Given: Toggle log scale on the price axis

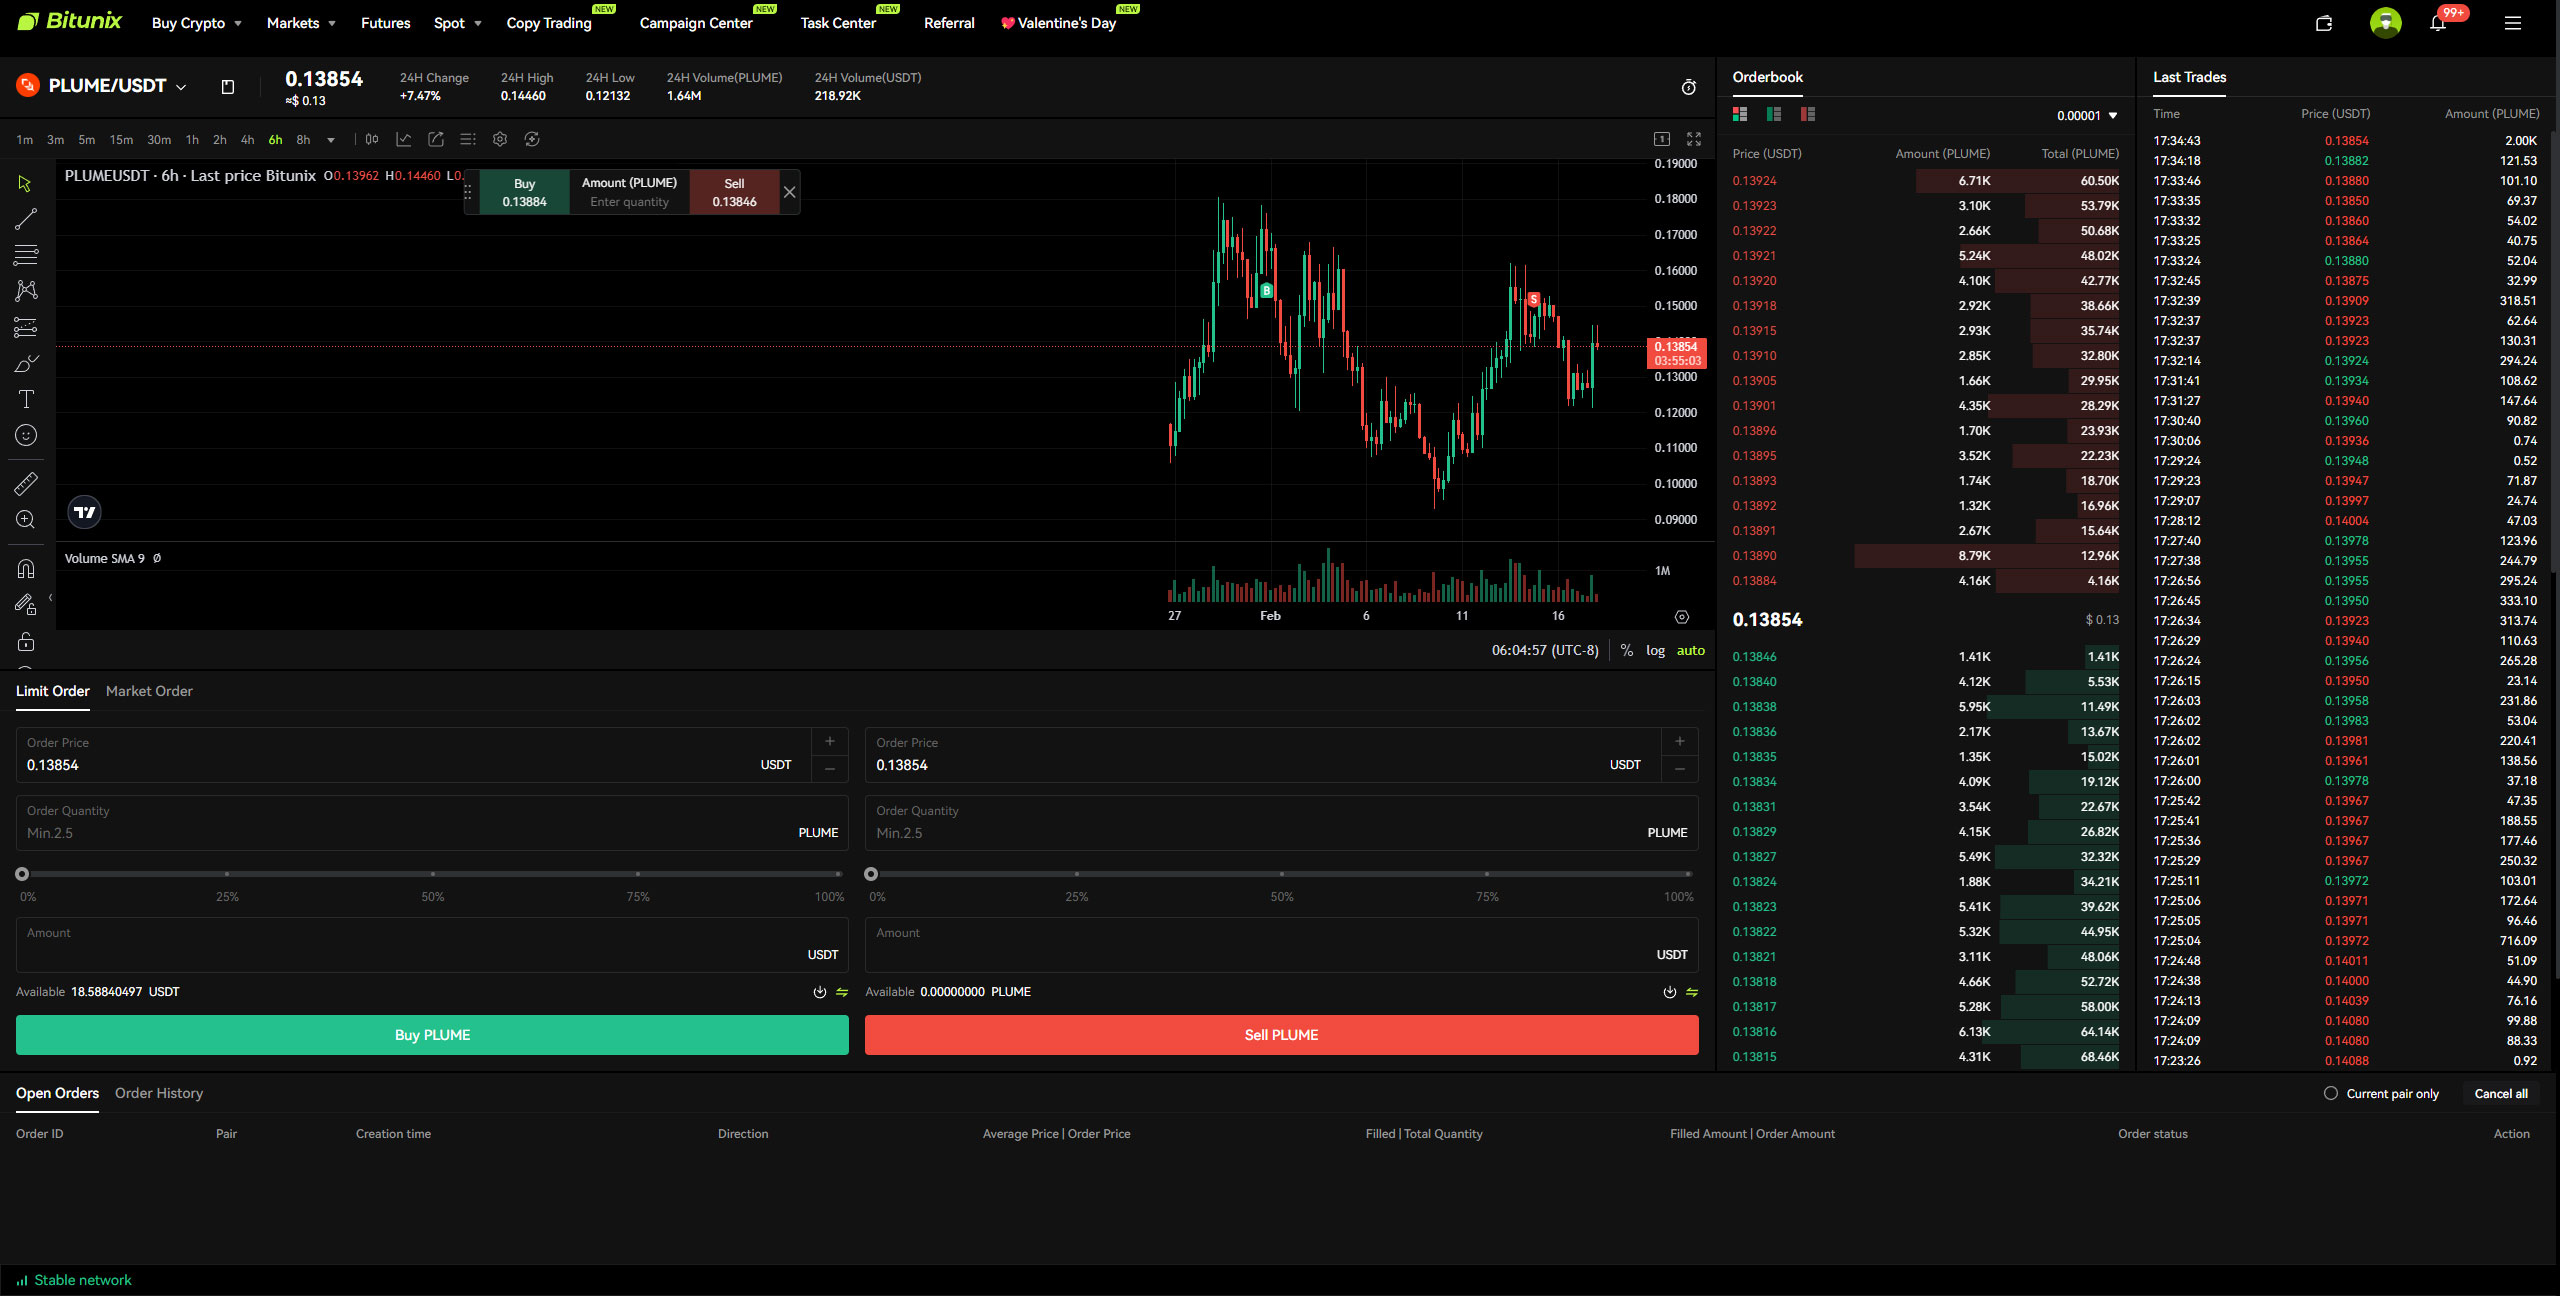Looking at the screenshot, I should pyautogui.click(x=1656, y=650).
